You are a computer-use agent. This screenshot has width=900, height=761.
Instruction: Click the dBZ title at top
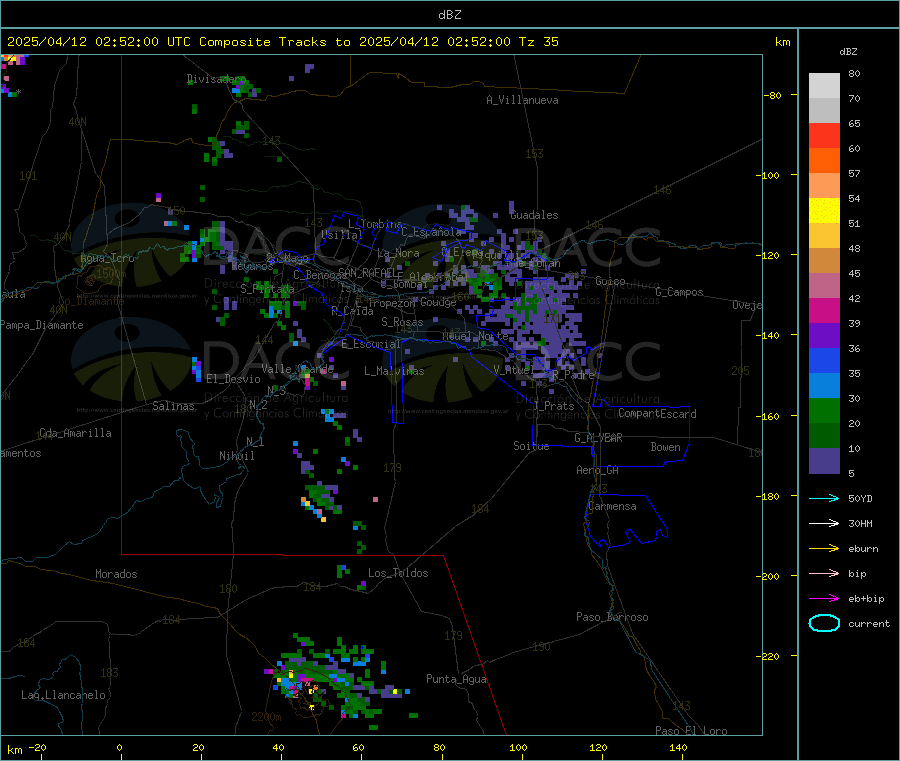[449, 15]
